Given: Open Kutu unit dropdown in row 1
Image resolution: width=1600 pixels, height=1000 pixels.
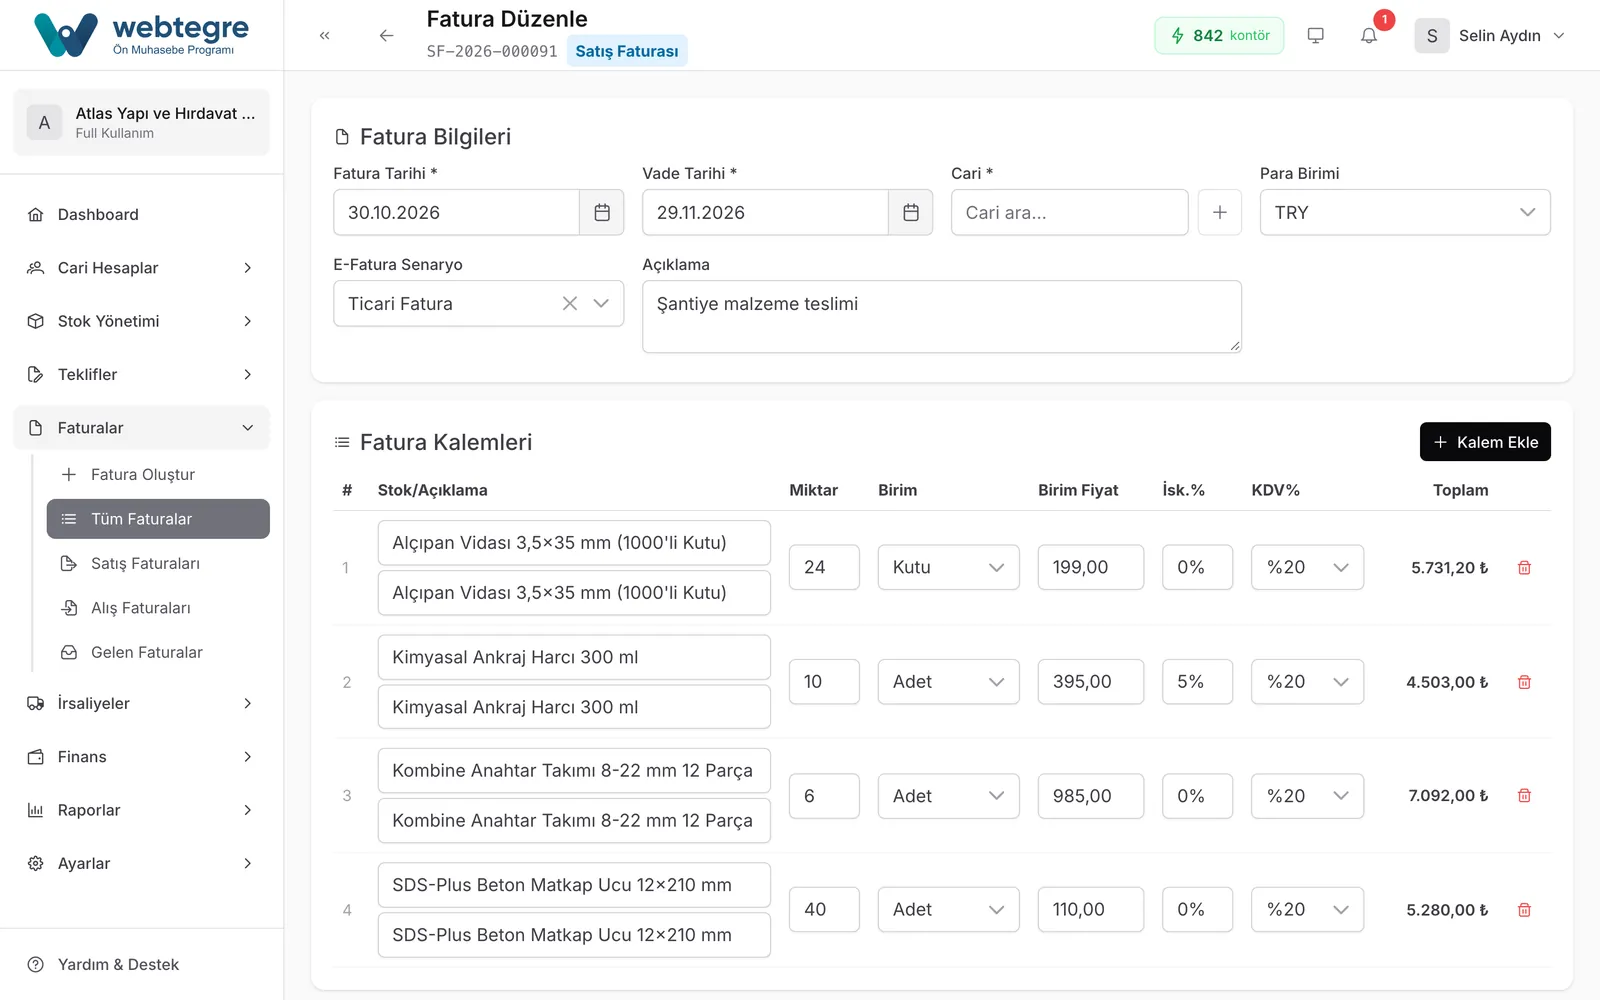Looking at the screenshot, I should [x=948, y=567].
